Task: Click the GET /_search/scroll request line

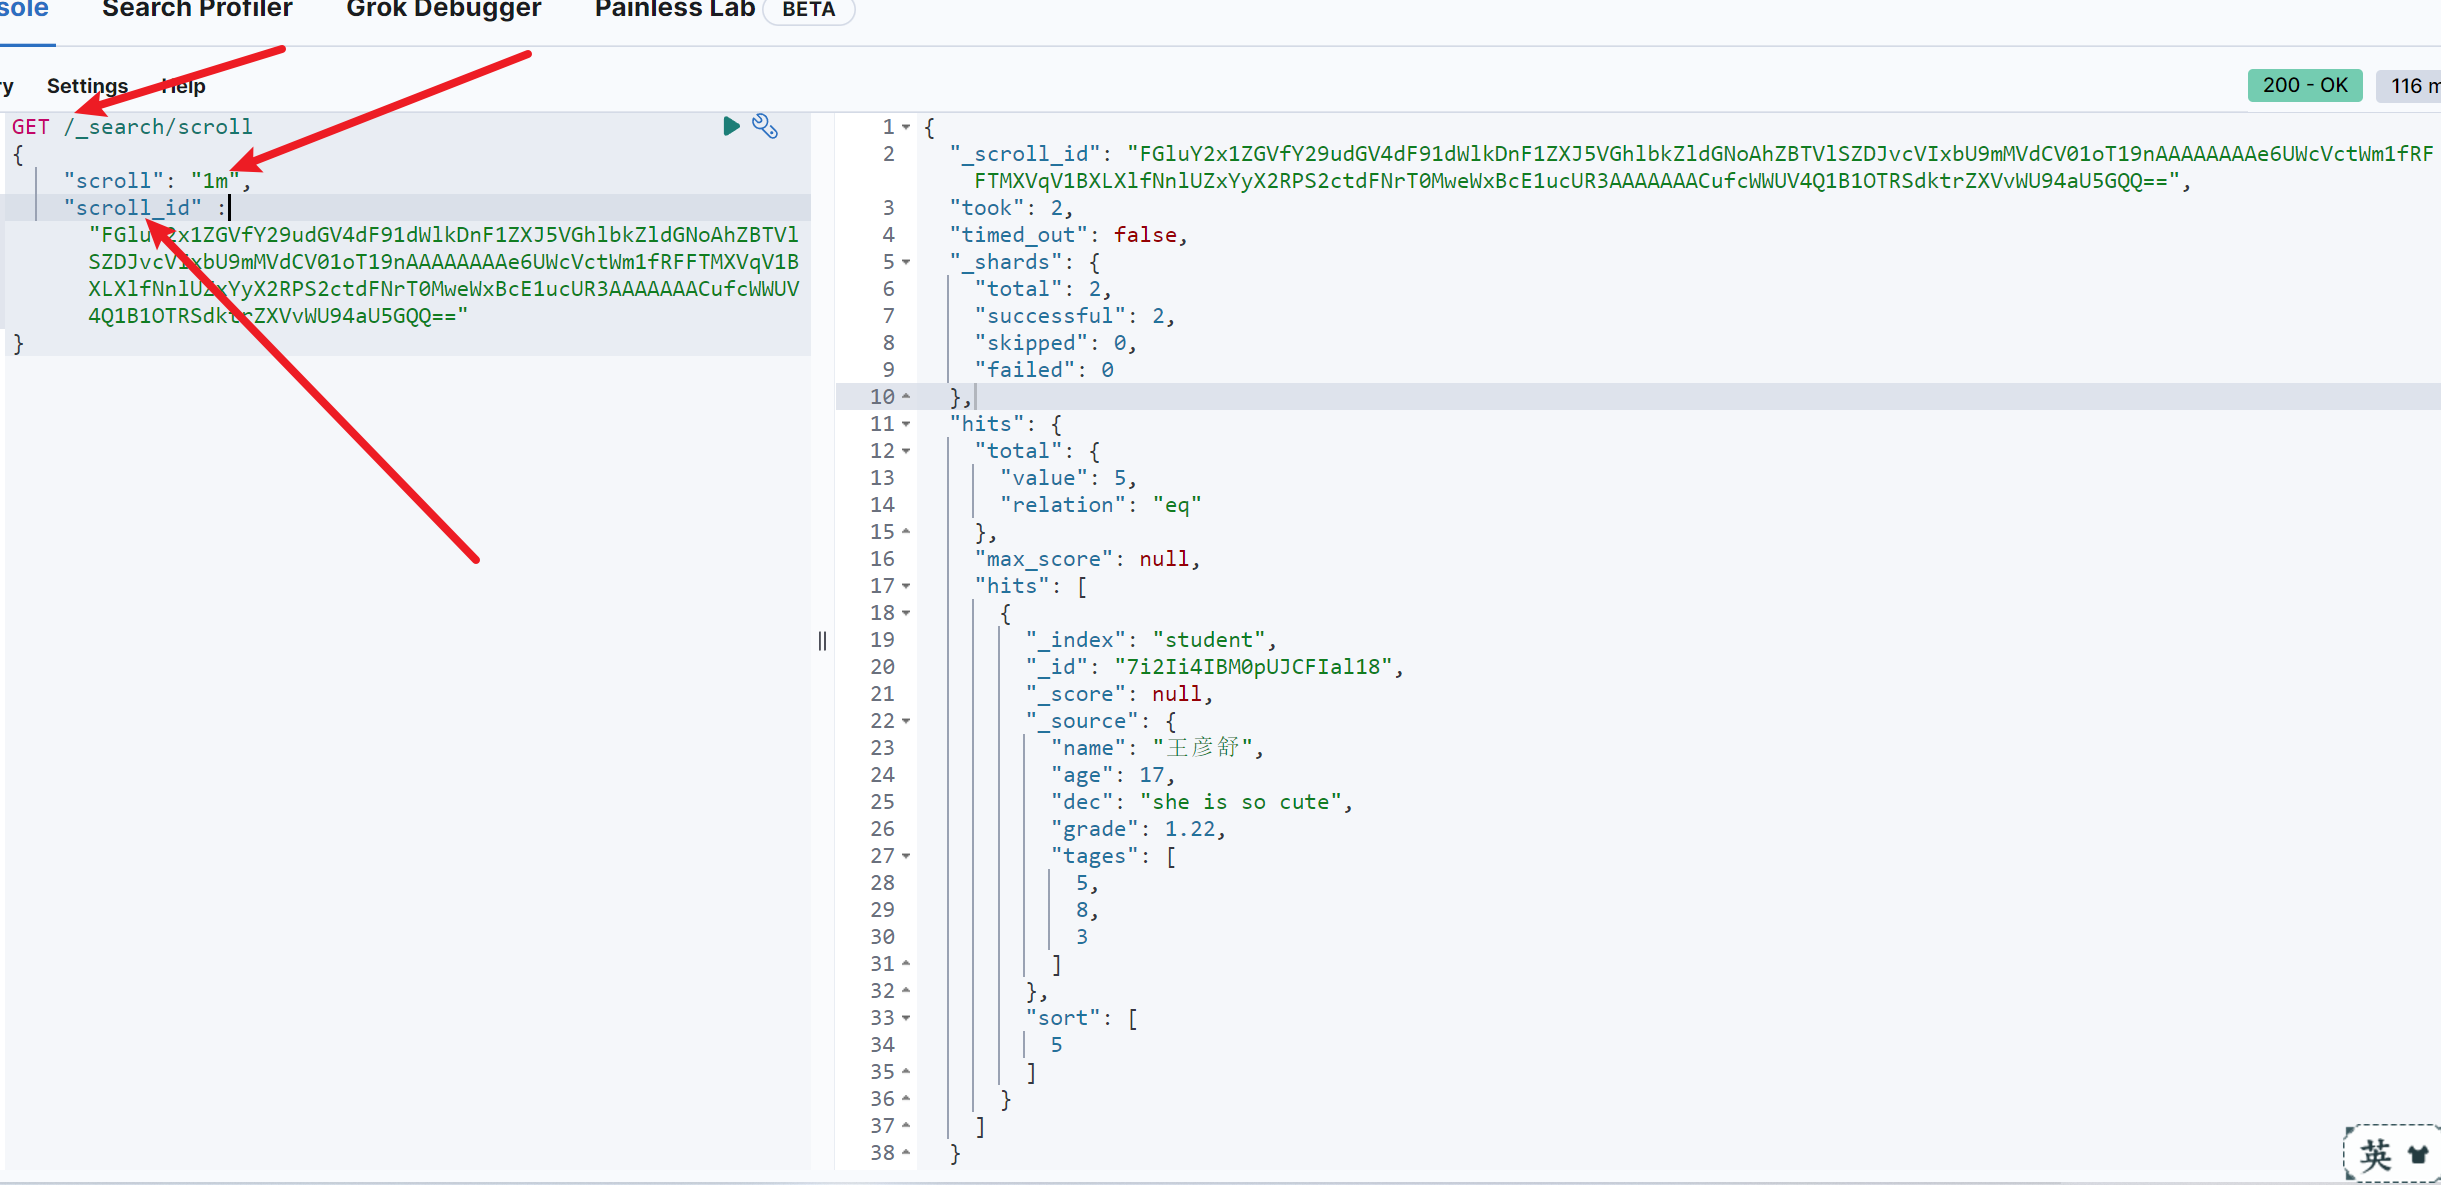Action: (x=132, y=127)
